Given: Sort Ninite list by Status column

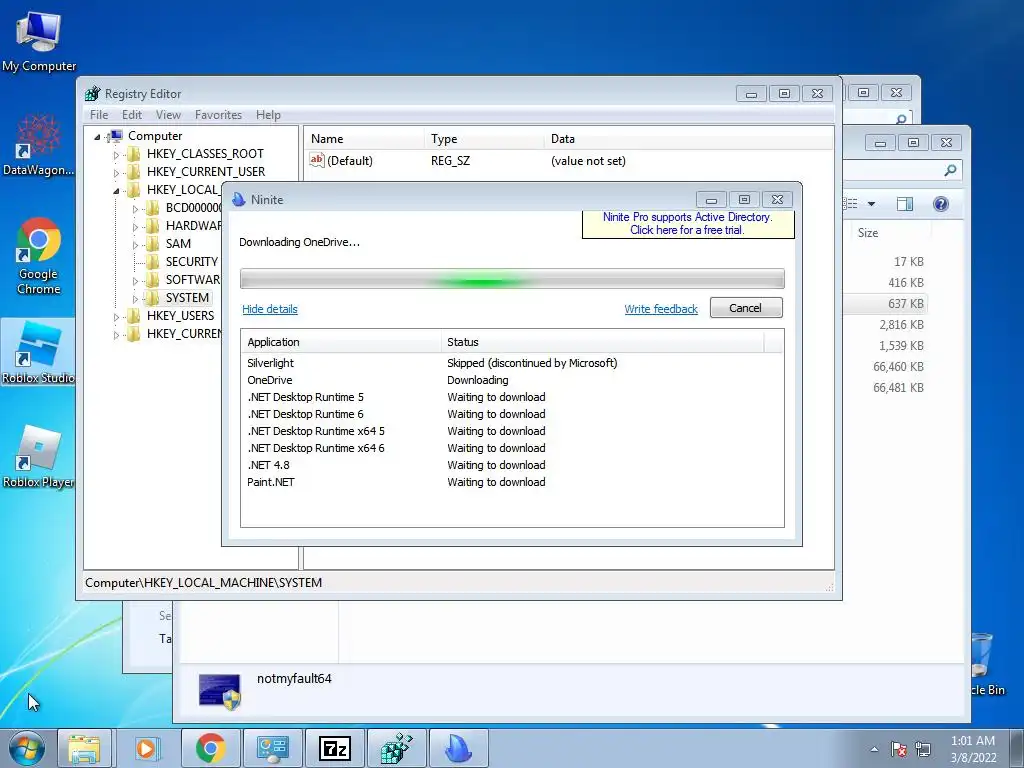Looking at the screenshot, I should coord(602,342).
